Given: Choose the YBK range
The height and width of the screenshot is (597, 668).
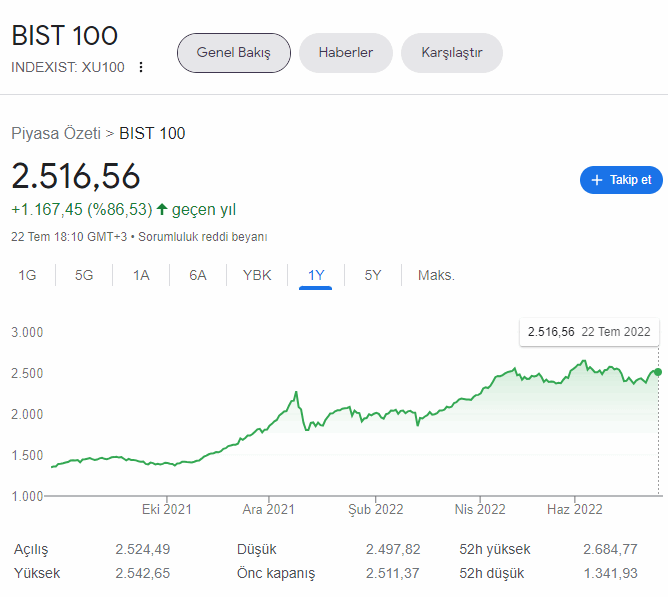Looking at the screenshot, I should (257, 275).
